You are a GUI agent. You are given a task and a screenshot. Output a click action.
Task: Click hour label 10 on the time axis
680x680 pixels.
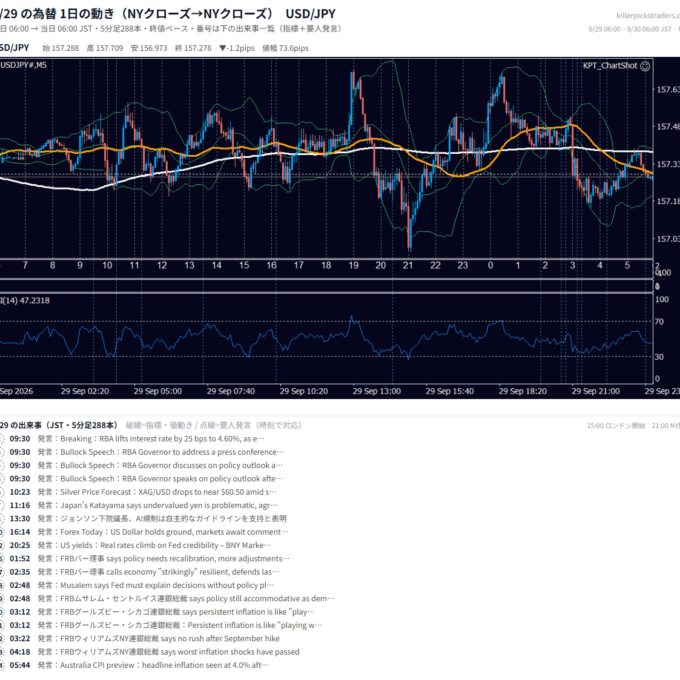107,265
